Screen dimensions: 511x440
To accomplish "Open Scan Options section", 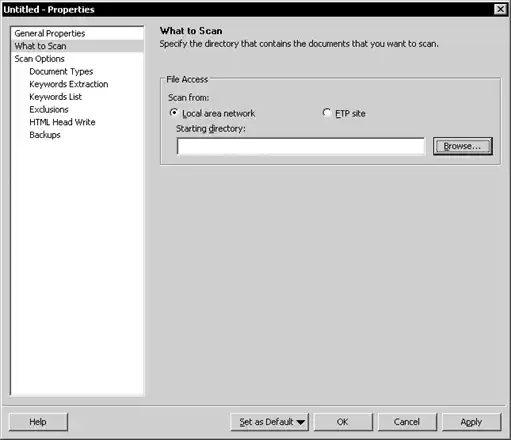I will coord(39,59).
